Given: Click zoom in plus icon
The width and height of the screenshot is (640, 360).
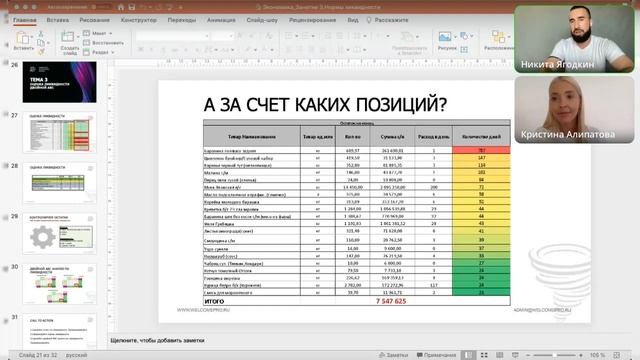Looking at the screenshot, I should pos(581,355).
